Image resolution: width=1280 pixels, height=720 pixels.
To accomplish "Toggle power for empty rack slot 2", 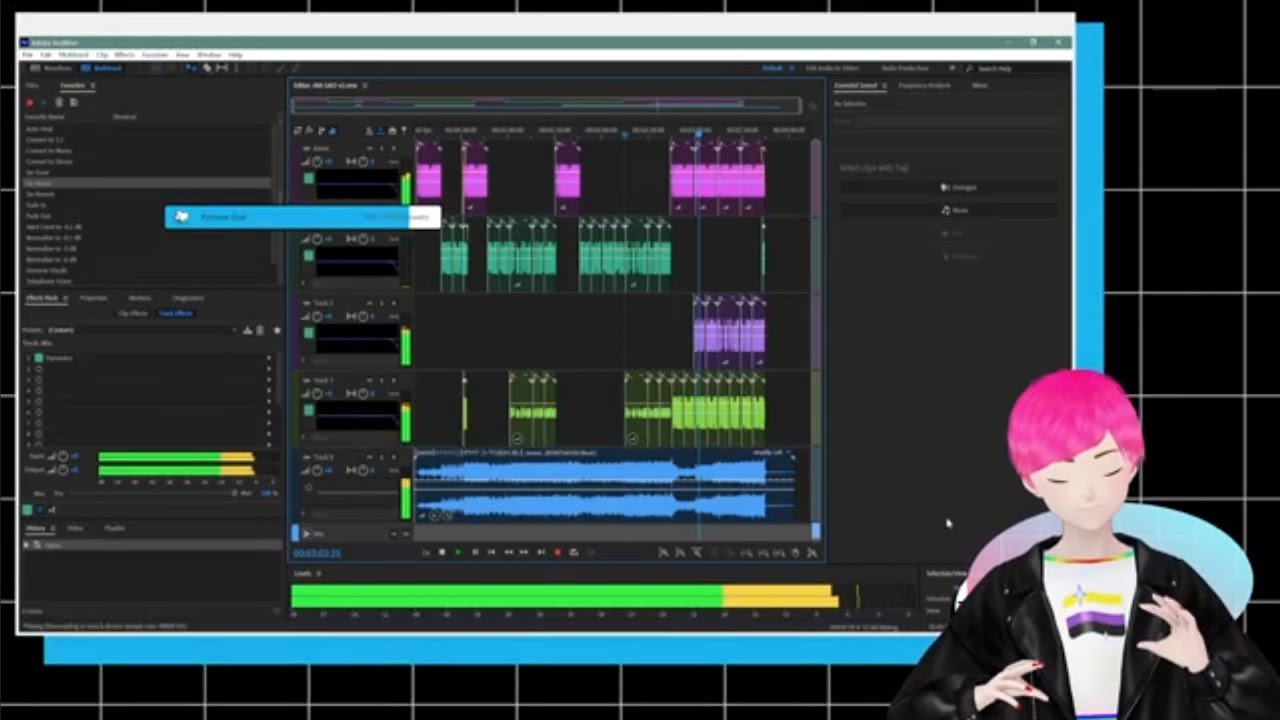I will tap(39, 369).
